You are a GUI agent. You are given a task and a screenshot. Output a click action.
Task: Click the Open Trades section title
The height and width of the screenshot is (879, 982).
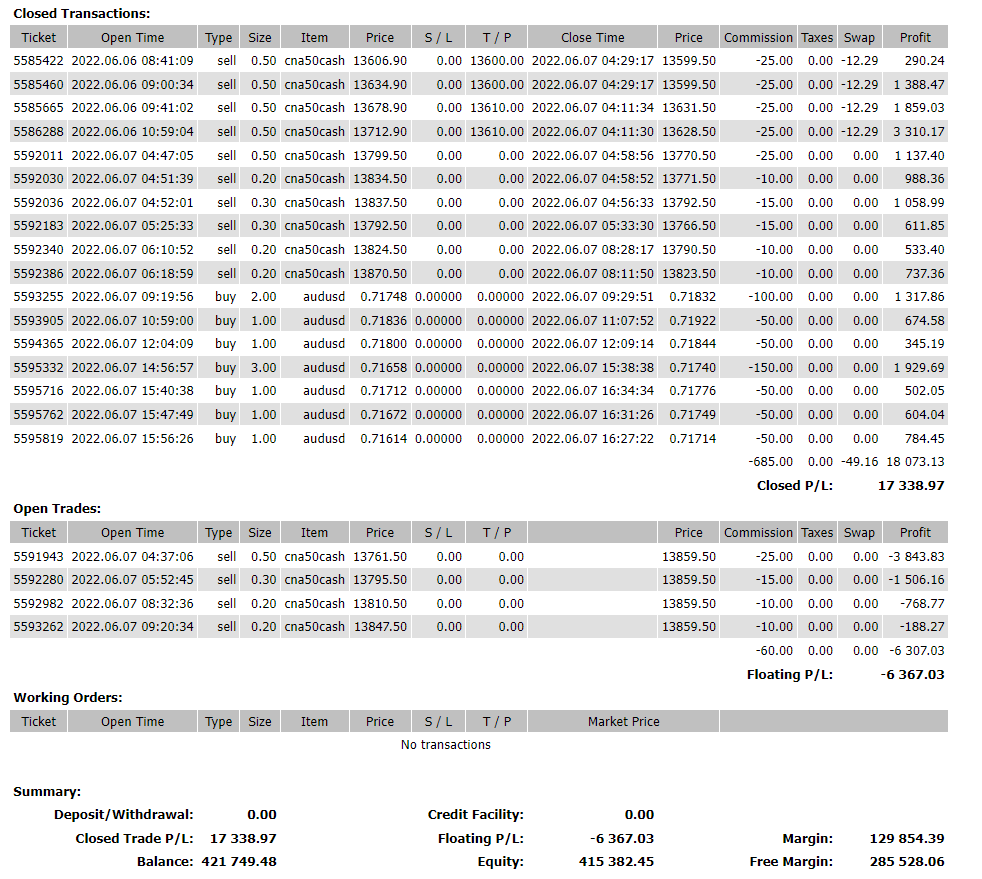point(57,509)
